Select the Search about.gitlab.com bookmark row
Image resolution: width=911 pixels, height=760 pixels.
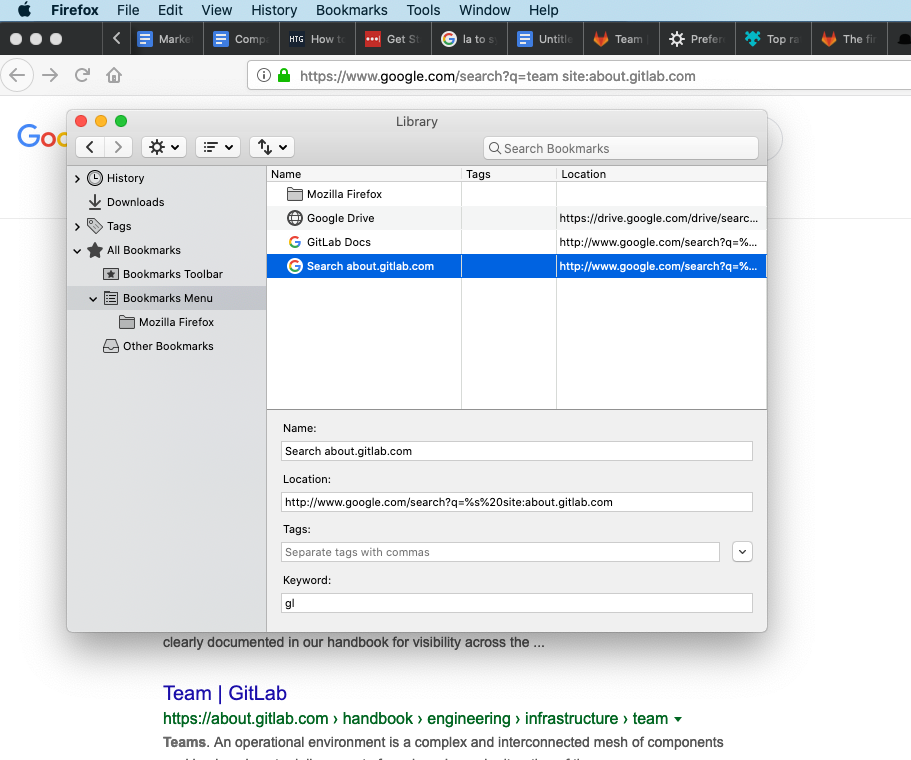pos(517,266)
